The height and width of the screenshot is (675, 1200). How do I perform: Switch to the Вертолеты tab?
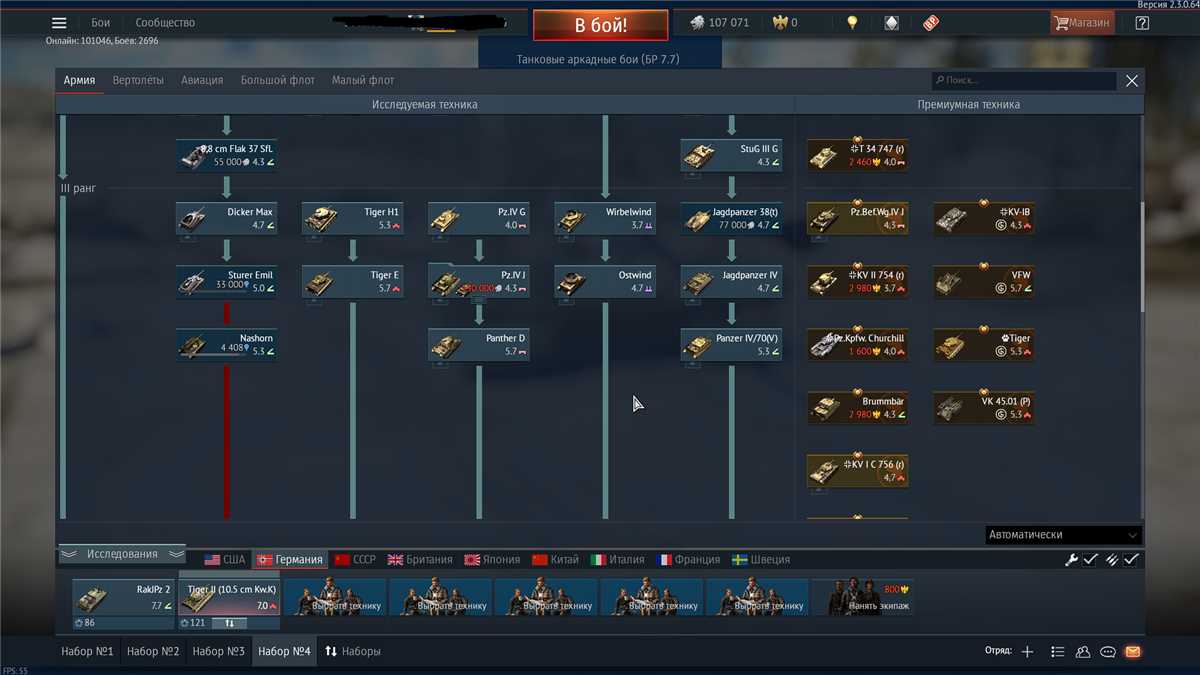138,80
